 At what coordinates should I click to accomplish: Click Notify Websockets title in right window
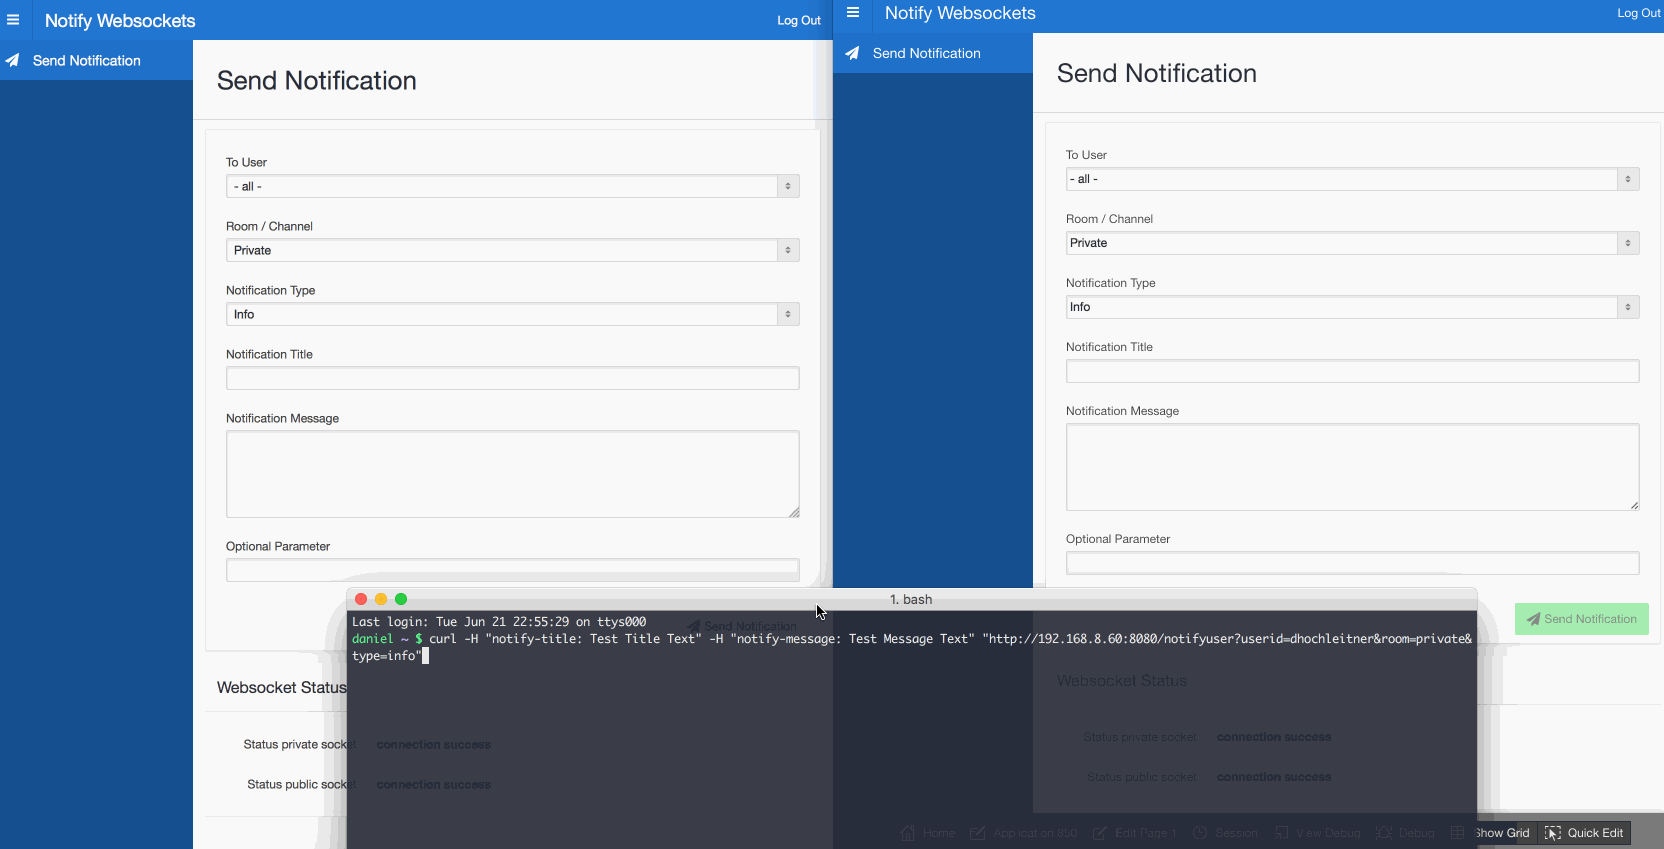tap(960, 13)
